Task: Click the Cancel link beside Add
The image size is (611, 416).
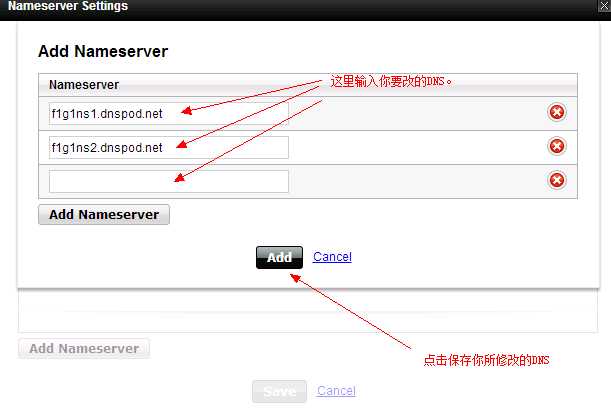Action: pyautogui.click(x=332, y=257)
